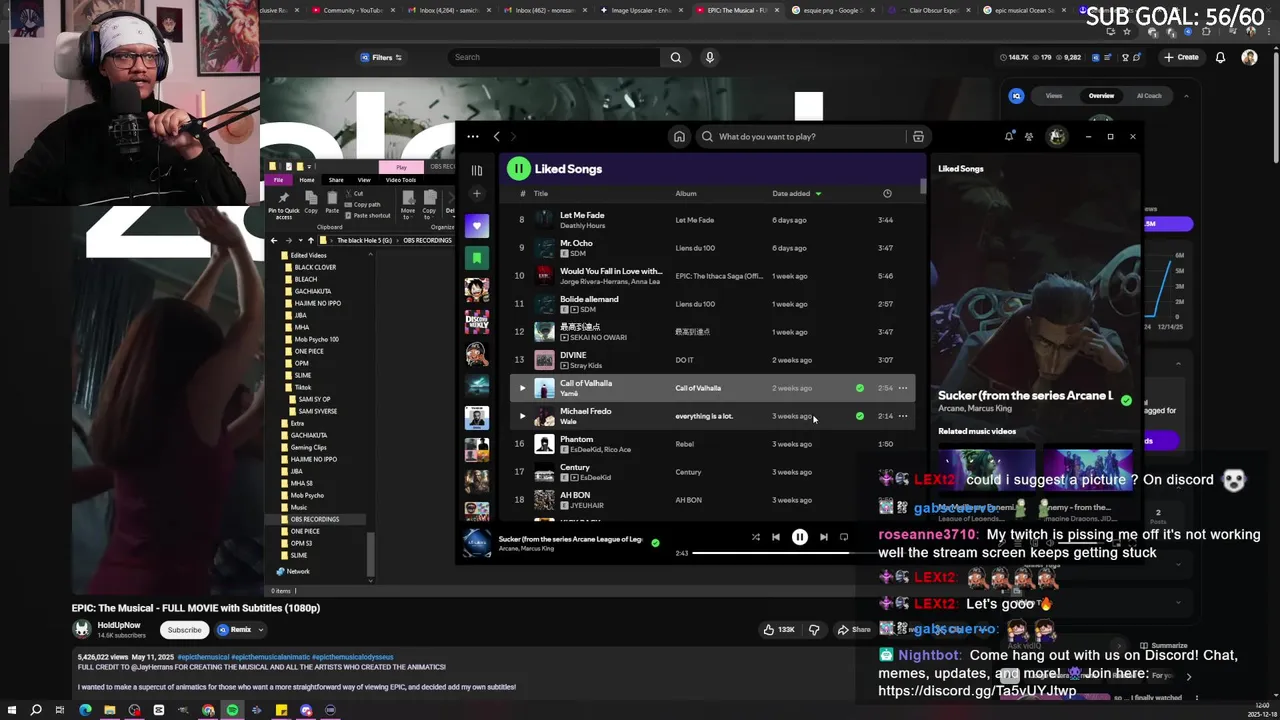
Task: Open the Discover Weekly playlist tile
Action: [x=477, y=322]
